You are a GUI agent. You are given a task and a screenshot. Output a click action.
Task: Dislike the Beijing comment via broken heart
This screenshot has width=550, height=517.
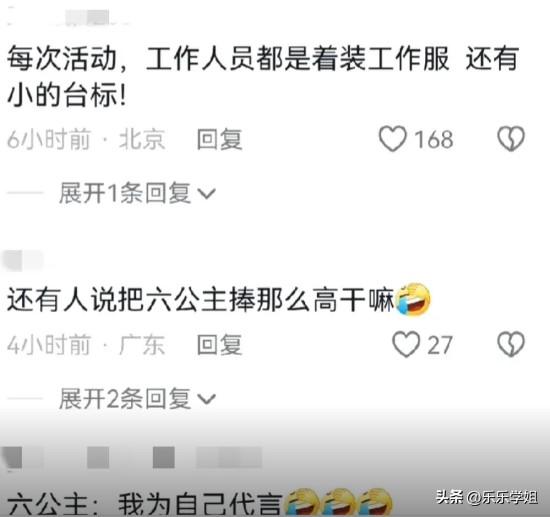tap(511, 139)
